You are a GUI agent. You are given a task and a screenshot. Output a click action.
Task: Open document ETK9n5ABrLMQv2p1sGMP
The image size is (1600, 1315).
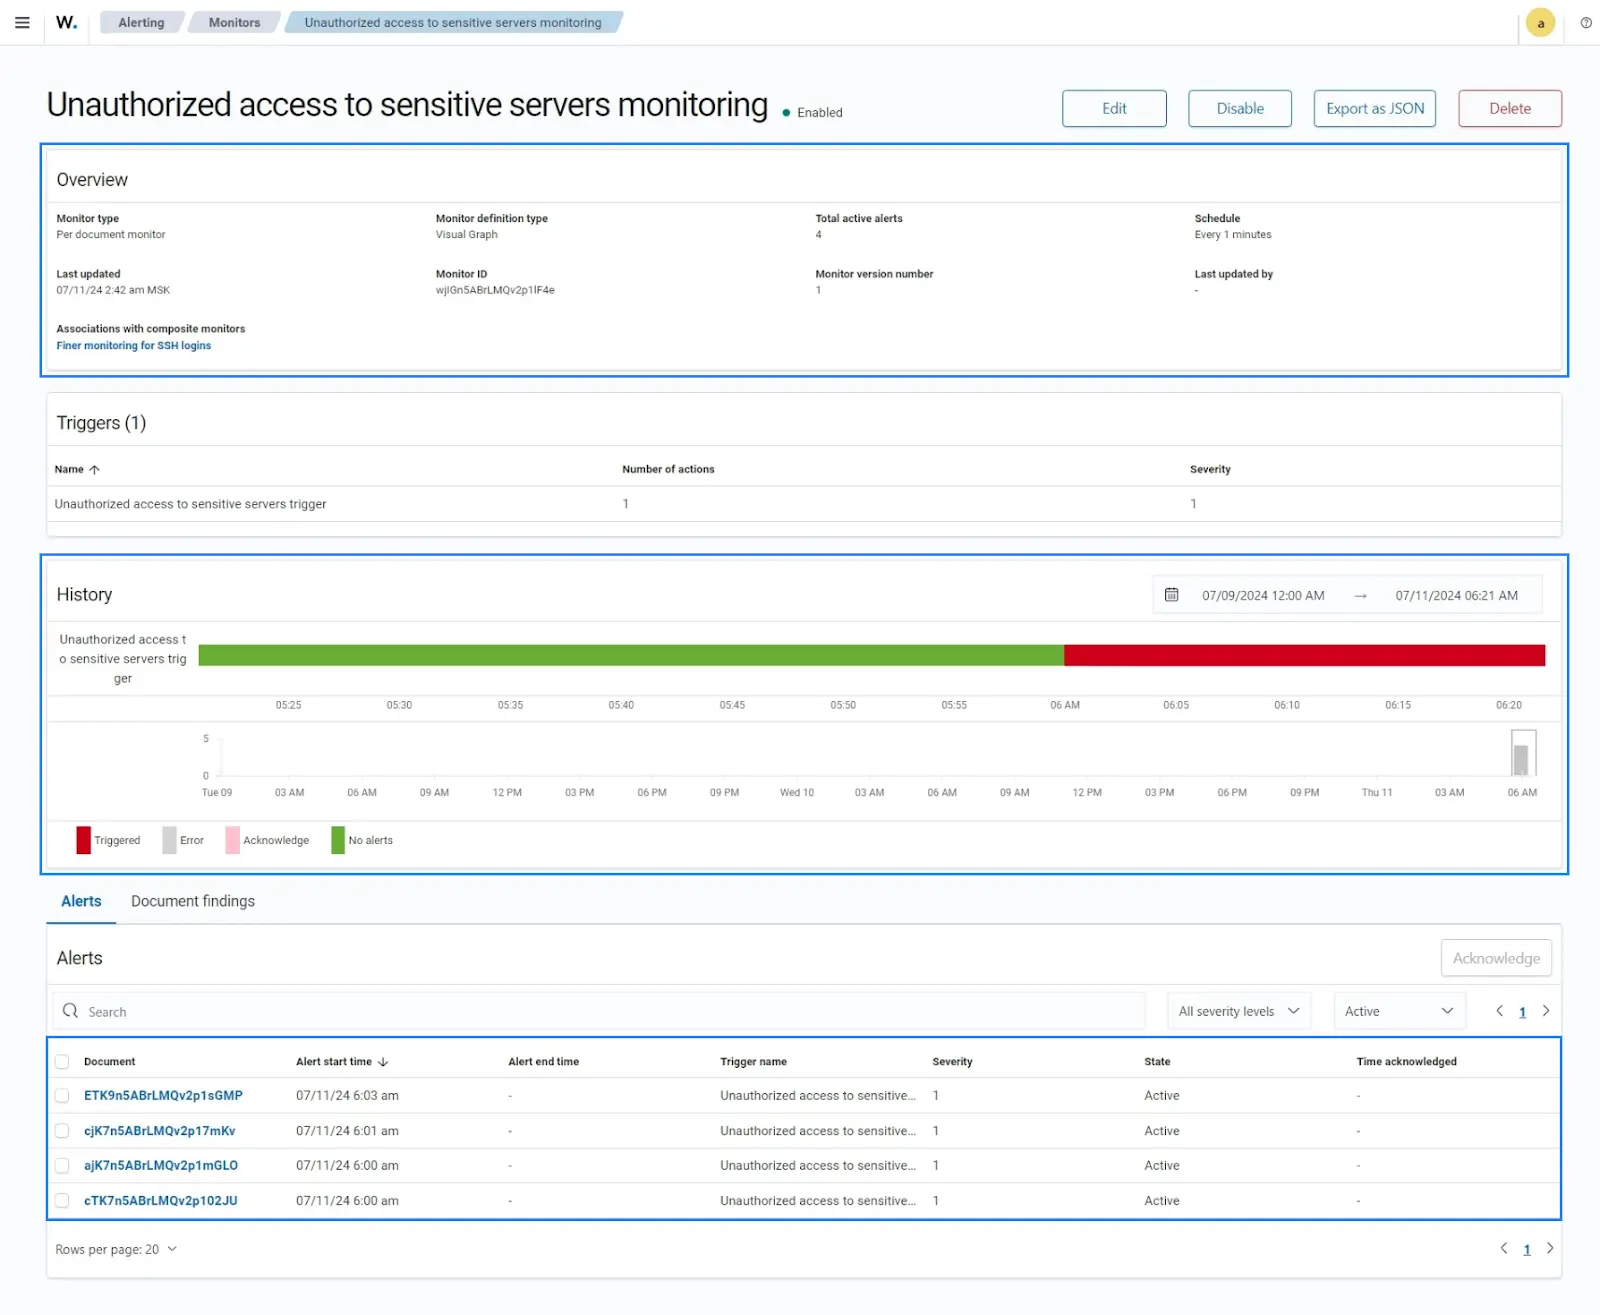tap(163, 1096)
